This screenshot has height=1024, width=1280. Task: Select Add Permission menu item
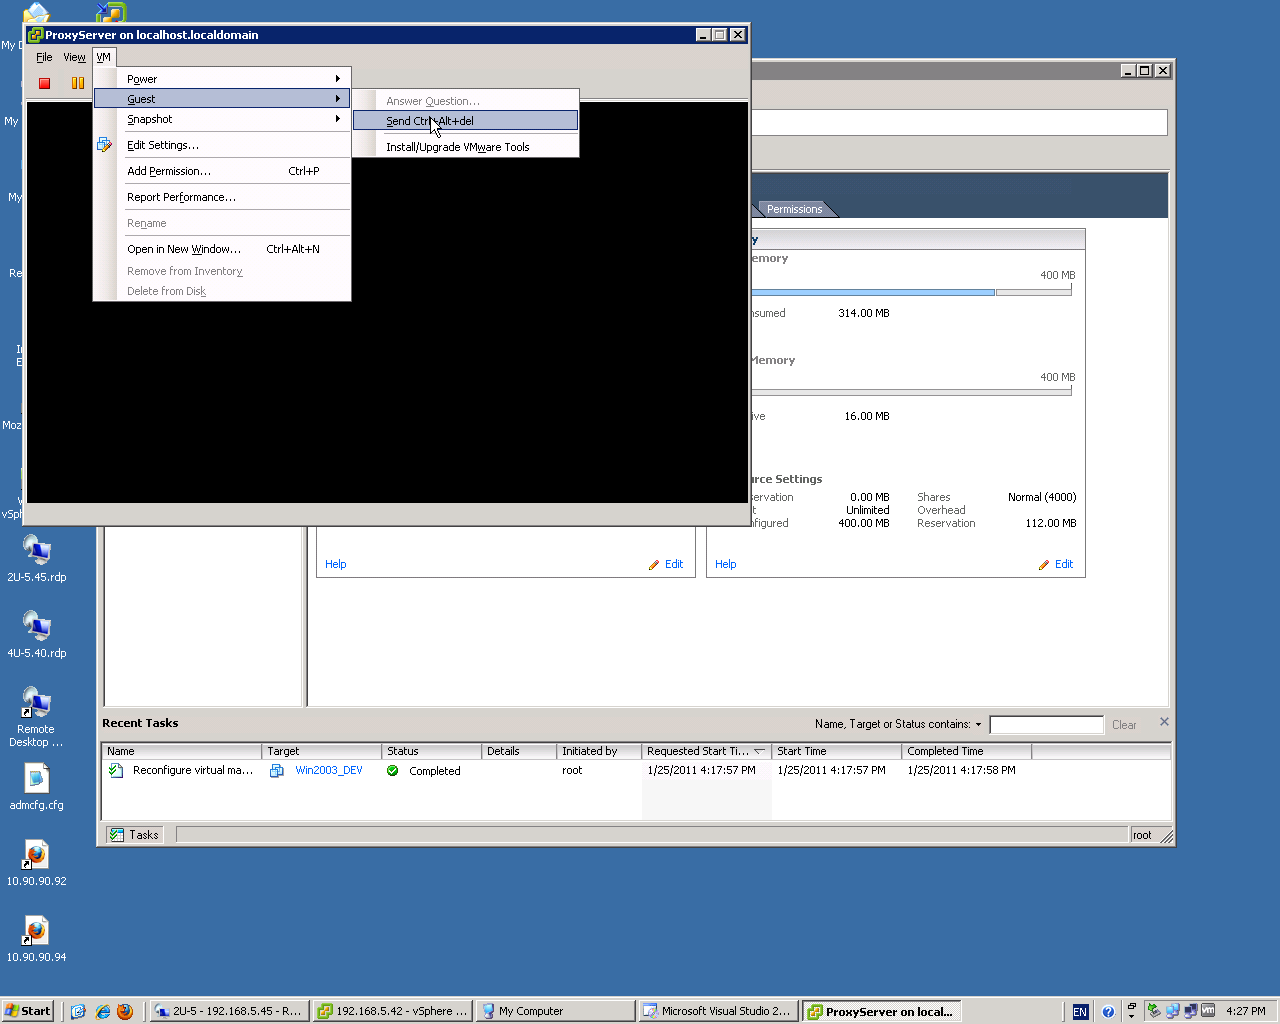pos(222,171)
